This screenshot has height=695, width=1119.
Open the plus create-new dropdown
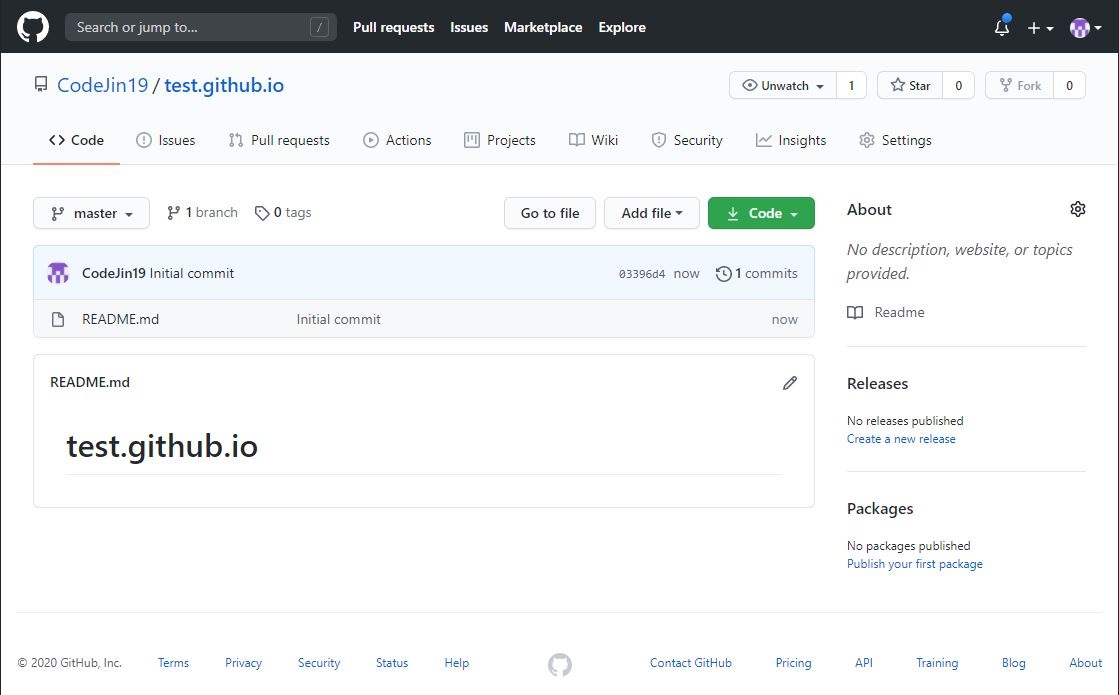pyautogui.click(x=1040, y=28)
